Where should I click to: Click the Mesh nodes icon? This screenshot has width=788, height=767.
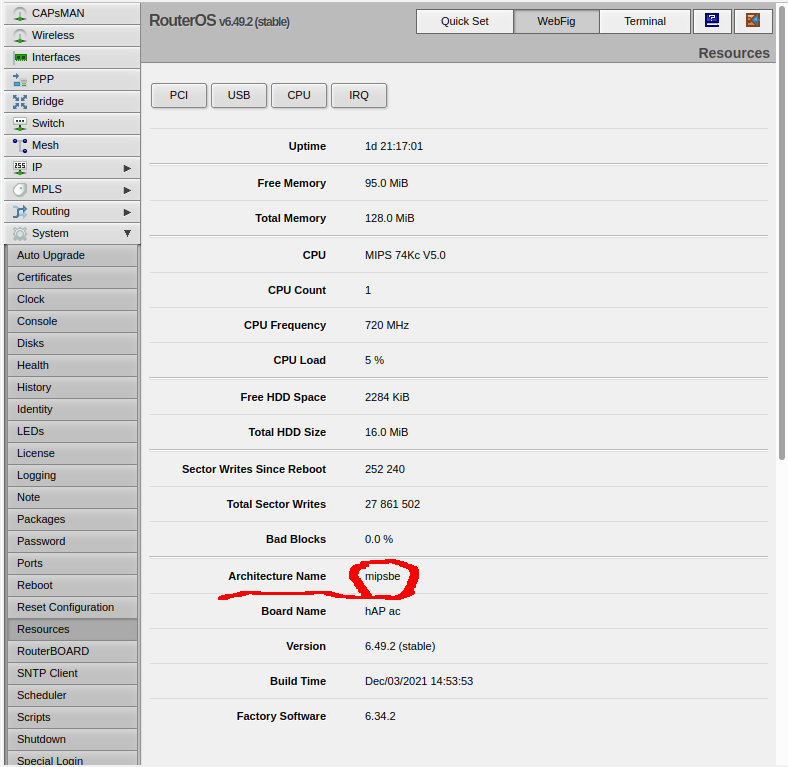tap(20, 145)
